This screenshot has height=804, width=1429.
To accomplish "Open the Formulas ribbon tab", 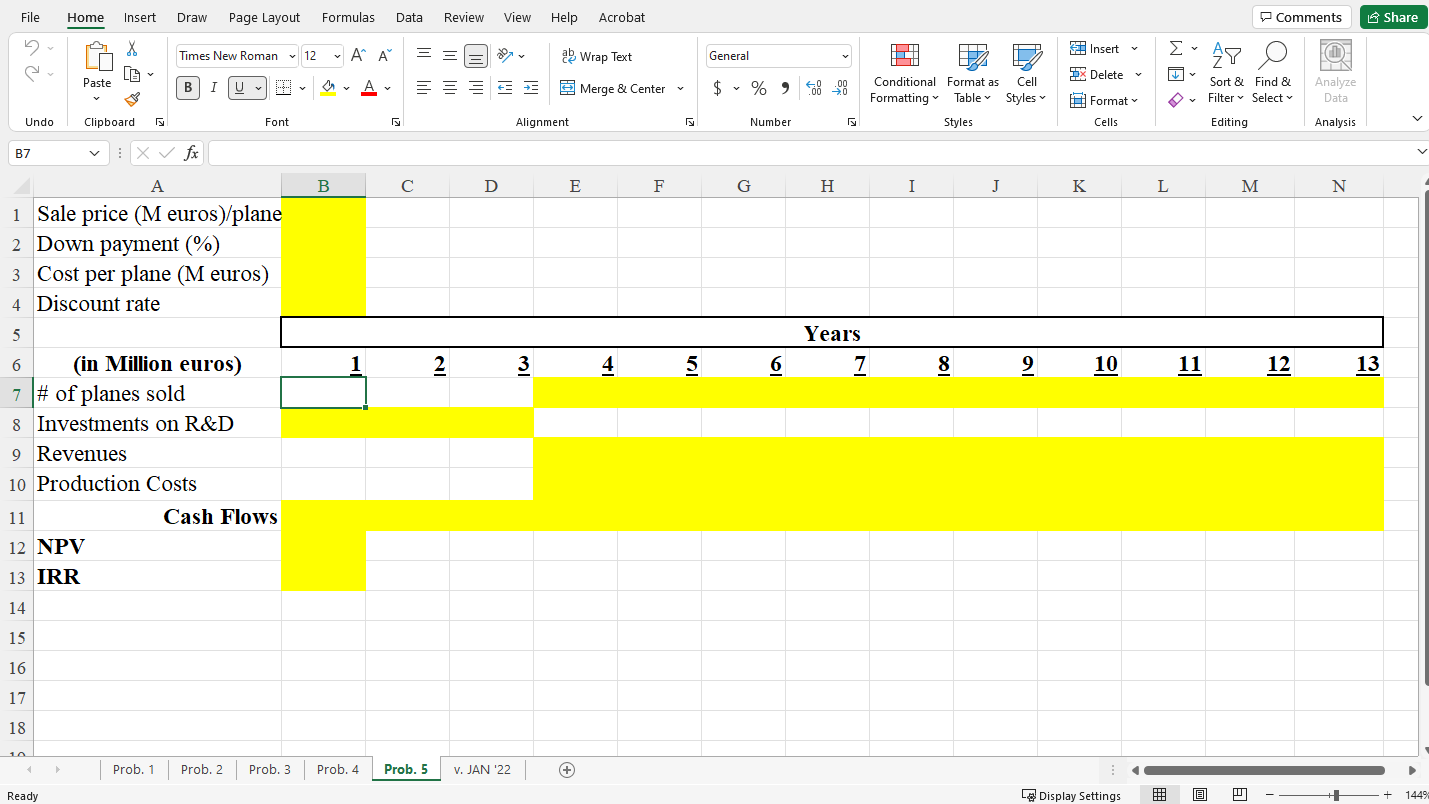I will (x=348, y=17).
